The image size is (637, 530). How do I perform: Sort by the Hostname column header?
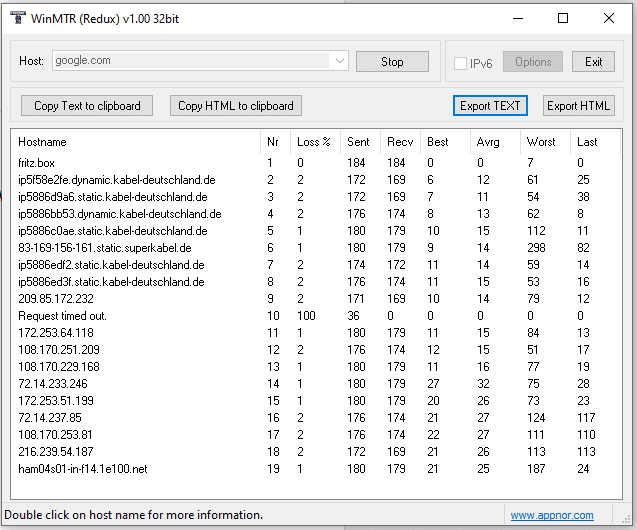[x=136, y=142]
